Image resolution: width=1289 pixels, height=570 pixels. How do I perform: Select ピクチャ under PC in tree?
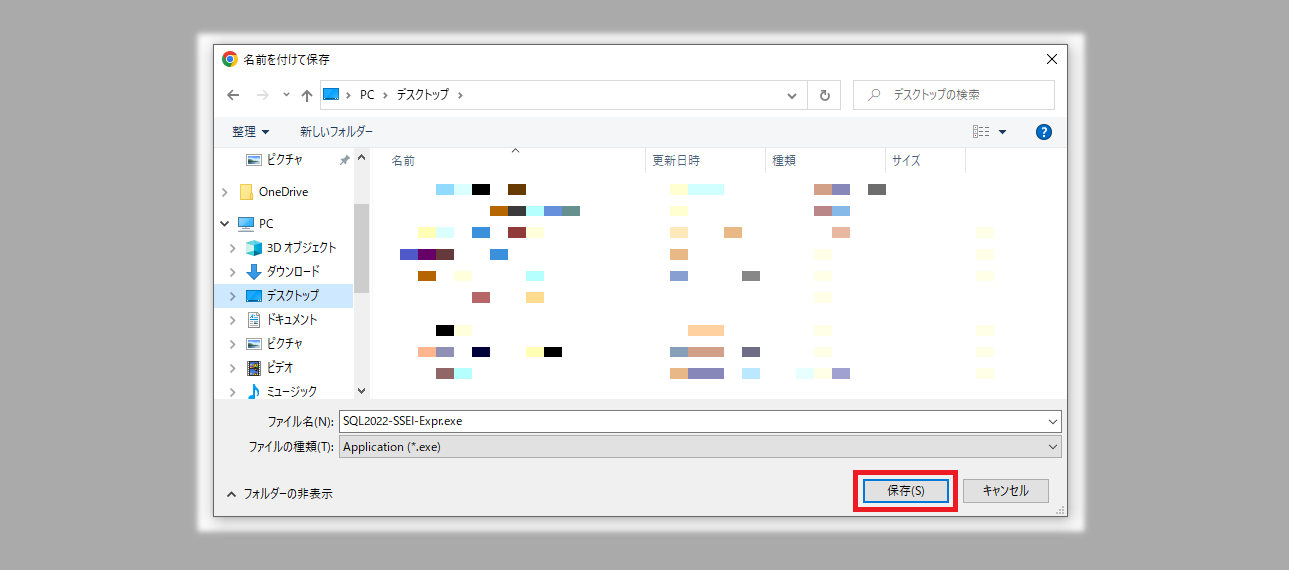tap(284, 344)
